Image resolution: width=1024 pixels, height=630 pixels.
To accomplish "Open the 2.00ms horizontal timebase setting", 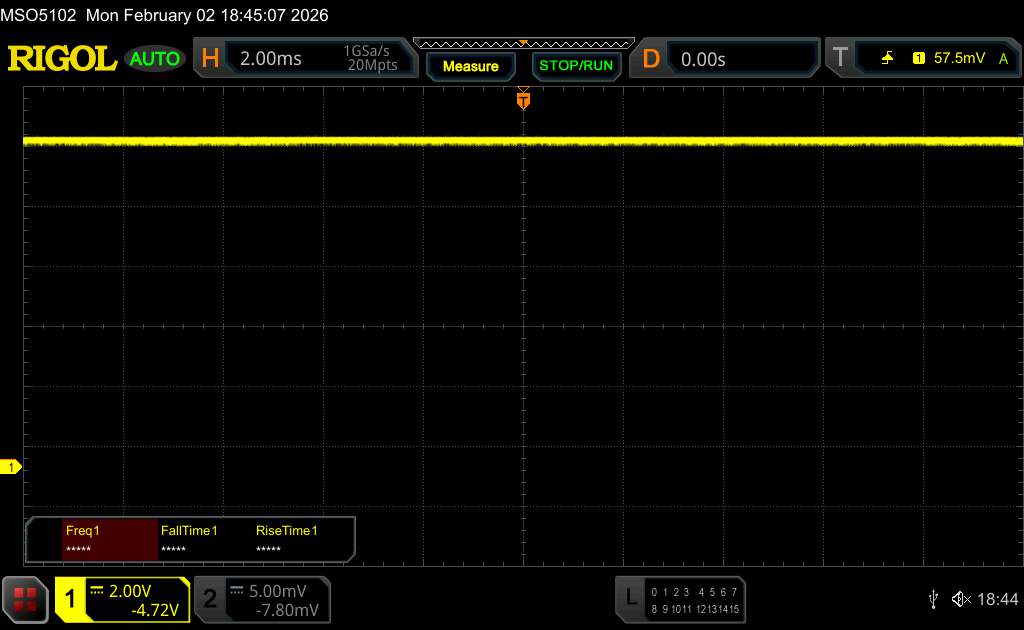I will click(270, 59).
